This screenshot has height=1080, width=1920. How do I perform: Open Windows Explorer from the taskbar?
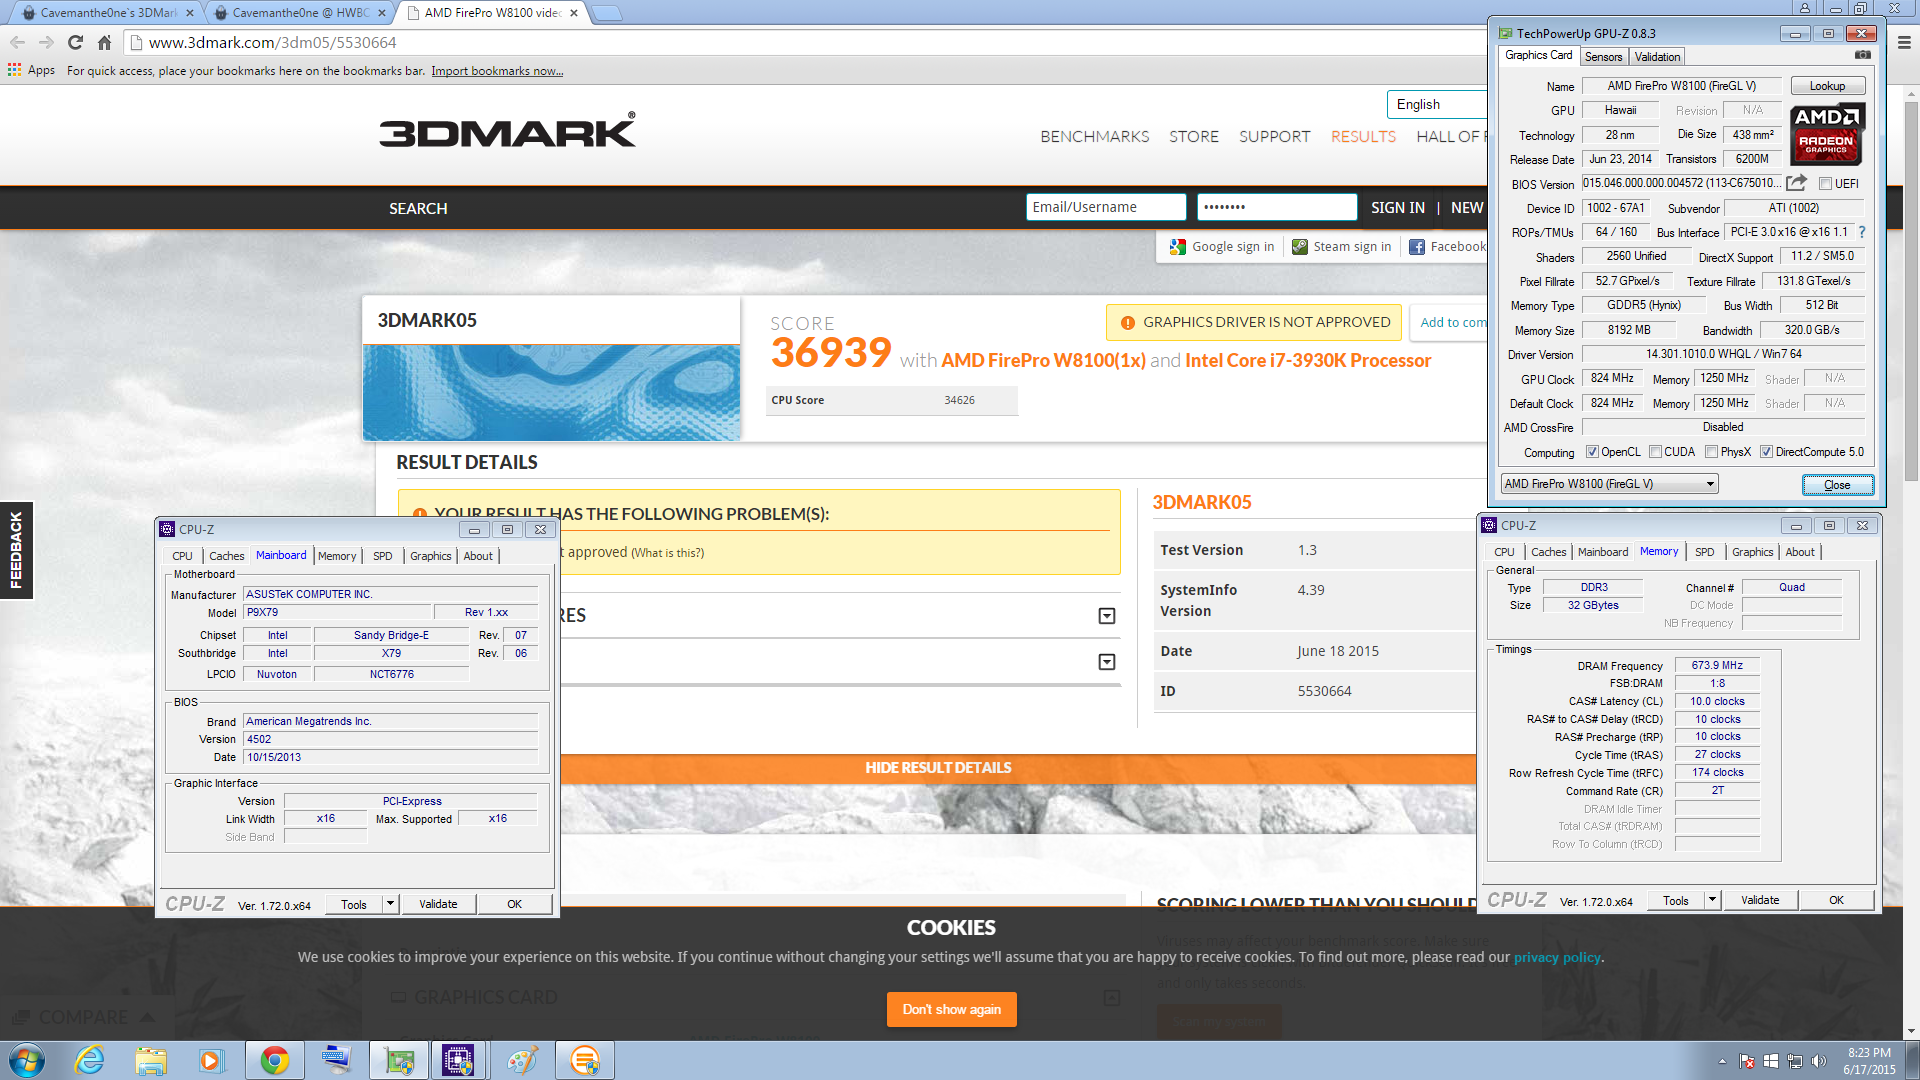(x=151, y=1060)
